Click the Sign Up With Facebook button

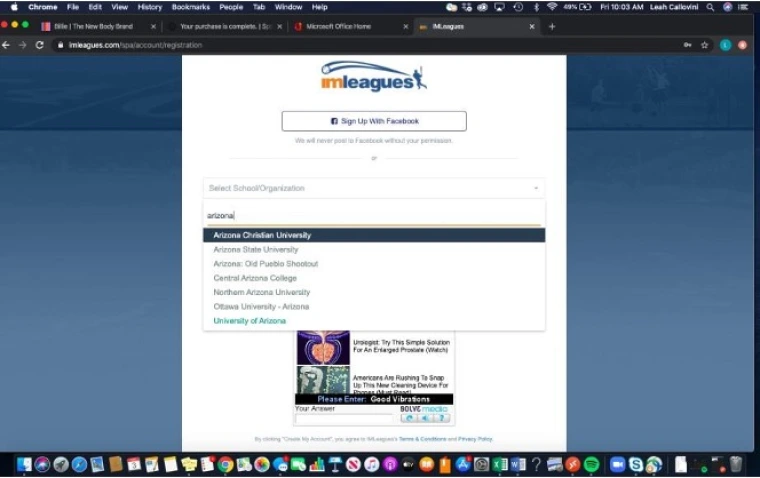(374, 121)
